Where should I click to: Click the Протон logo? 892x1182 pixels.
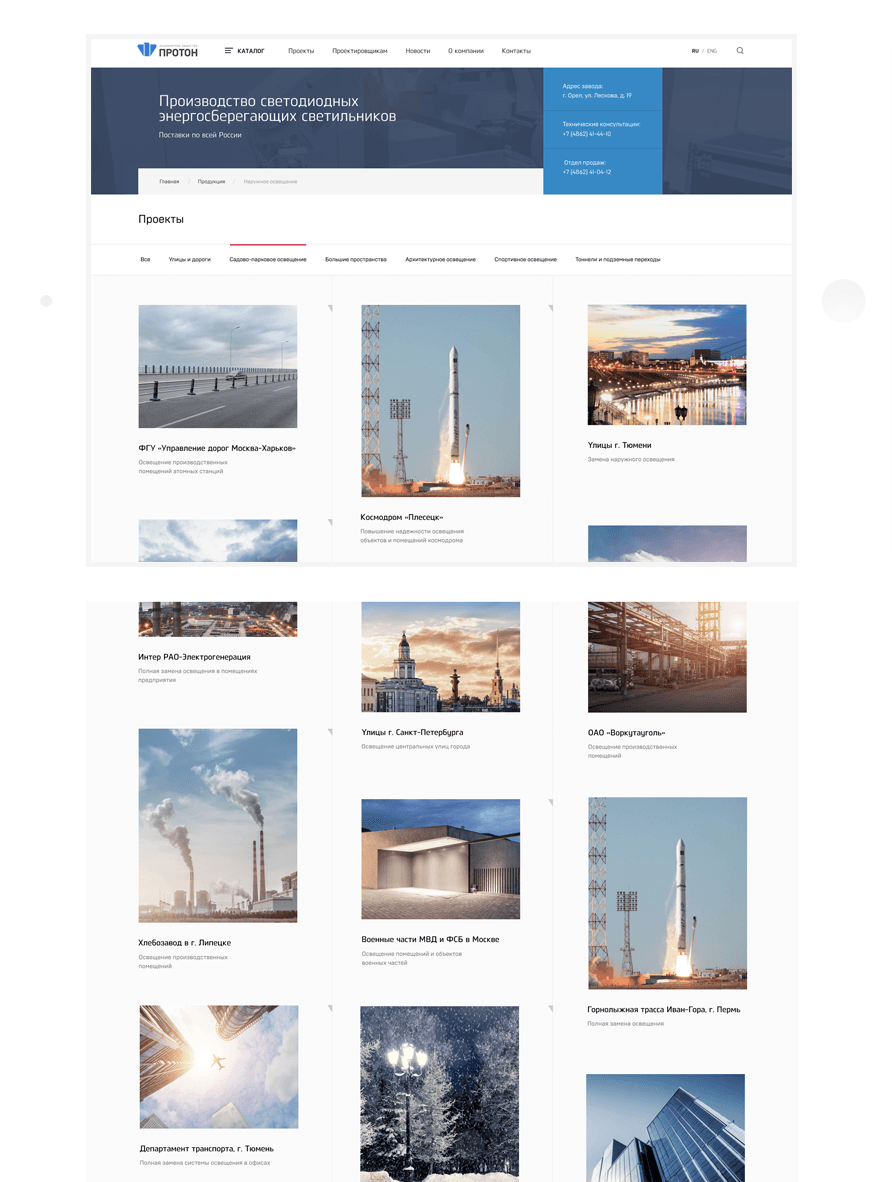coord(167,51)
